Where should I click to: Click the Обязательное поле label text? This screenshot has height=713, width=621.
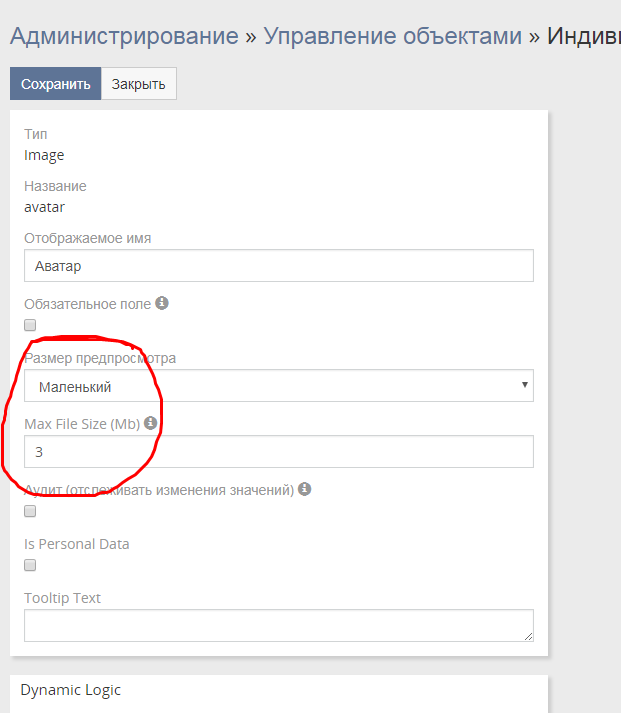click(x=87, y=303)
